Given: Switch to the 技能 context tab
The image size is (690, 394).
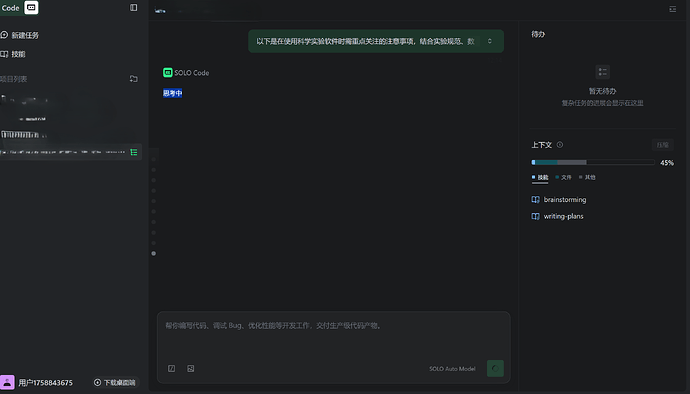Looking at the screenshot, I should click(x=540, y=177).
